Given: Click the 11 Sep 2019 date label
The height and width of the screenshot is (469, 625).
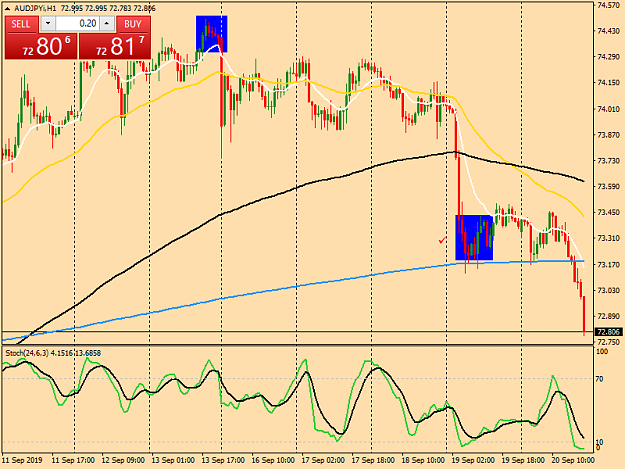Looking at the screenshot, I should click(22, 460).
